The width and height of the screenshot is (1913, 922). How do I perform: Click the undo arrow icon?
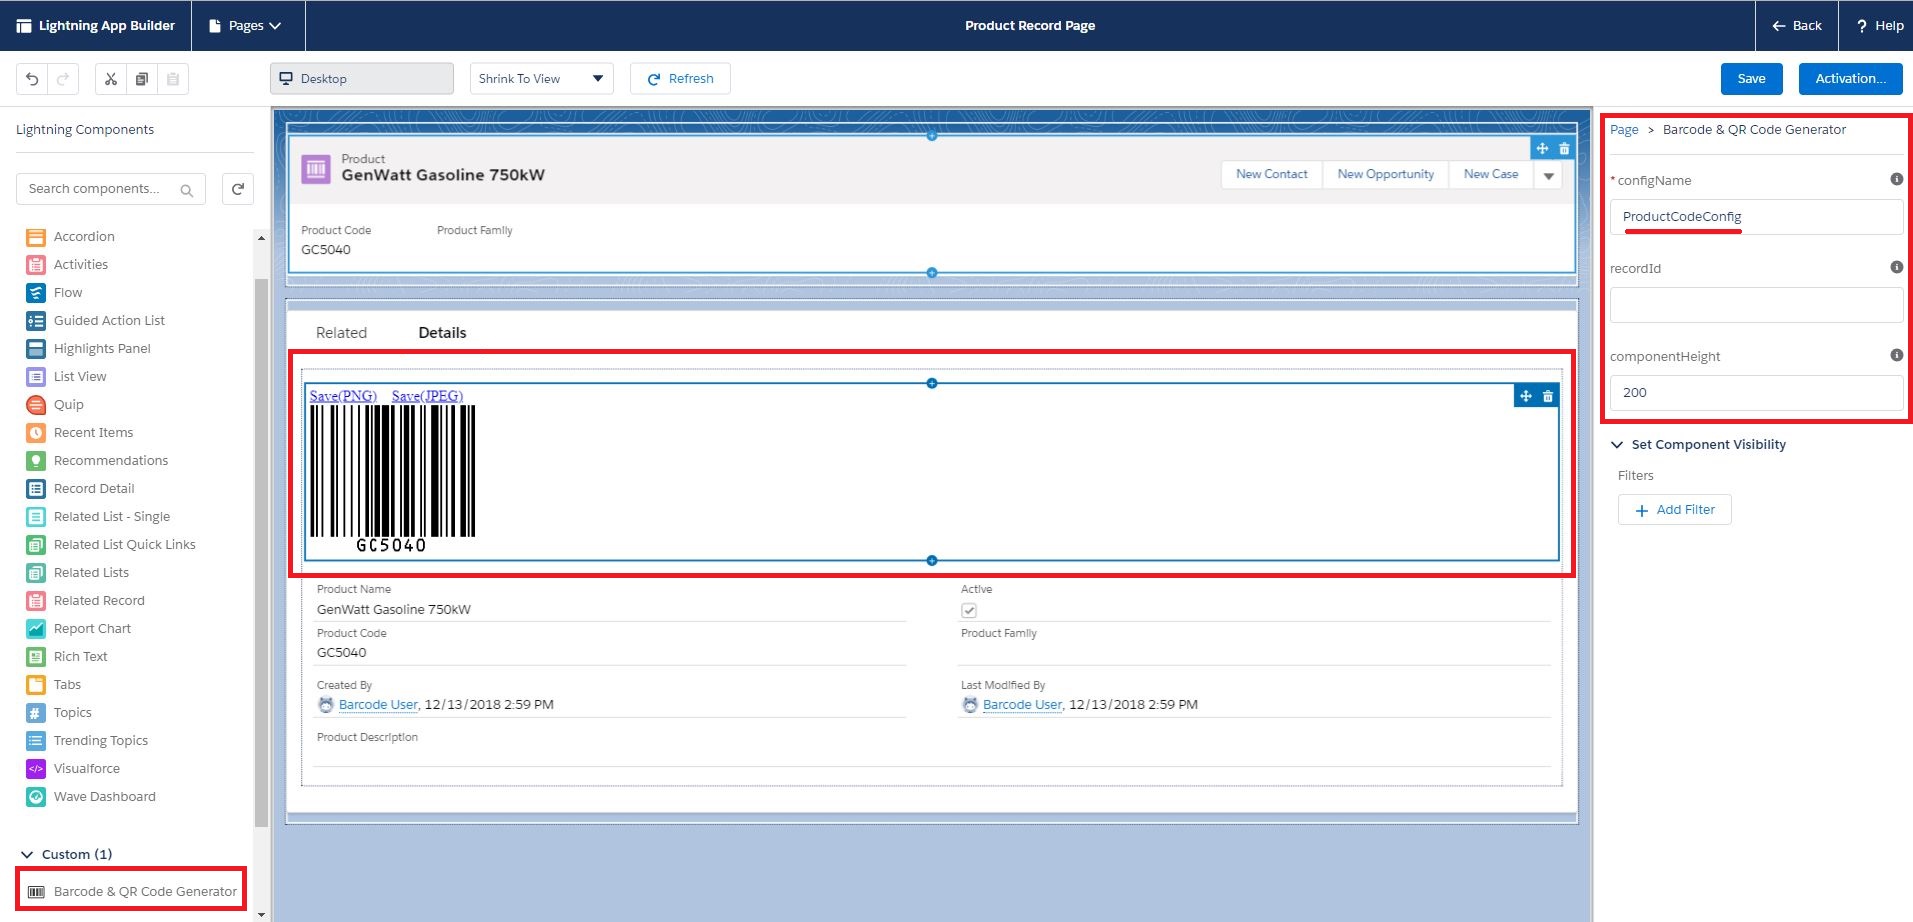tap(32, 79)
